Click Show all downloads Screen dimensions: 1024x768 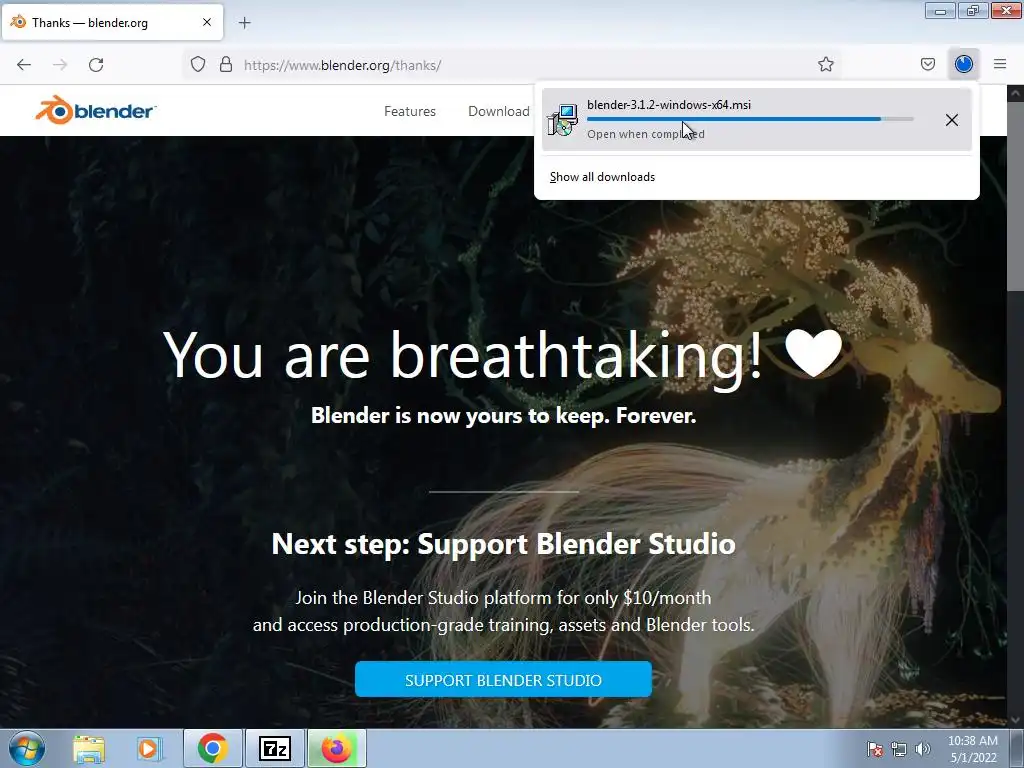(x=602, y=177)
